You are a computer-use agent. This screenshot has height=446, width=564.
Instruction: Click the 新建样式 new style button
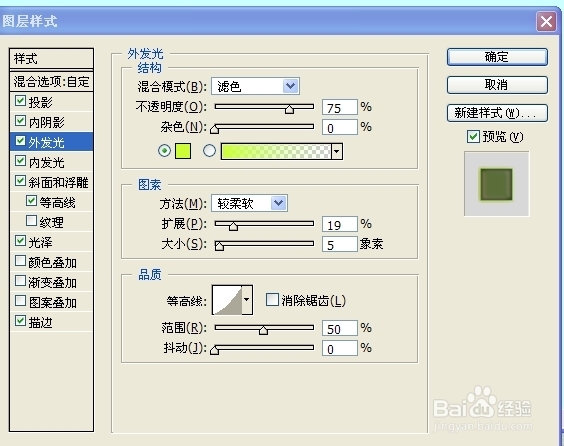coord(497,113)
